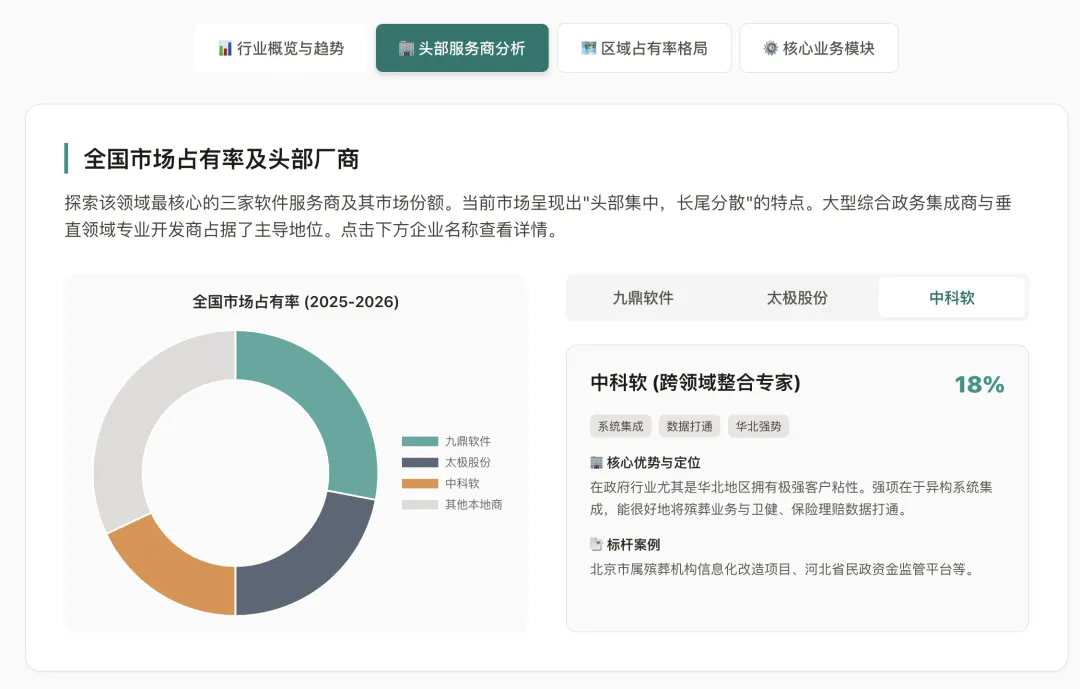Click the 核心优势与定位 subheading
The width and height of the screenshot is (1080, 689).
pyautogui.click(x=653, y=462)
